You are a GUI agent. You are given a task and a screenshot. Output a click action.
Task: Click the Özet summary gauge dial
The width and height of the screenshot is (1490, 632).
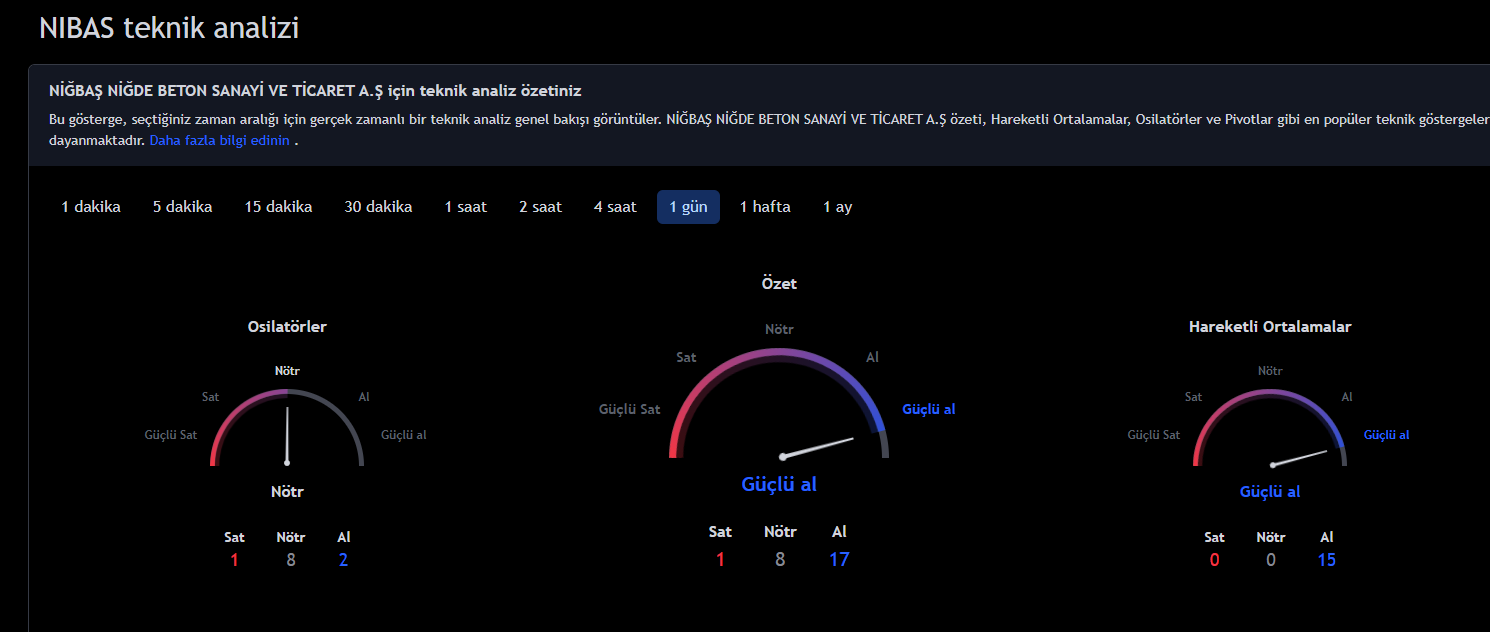click(x=779, y=403)
